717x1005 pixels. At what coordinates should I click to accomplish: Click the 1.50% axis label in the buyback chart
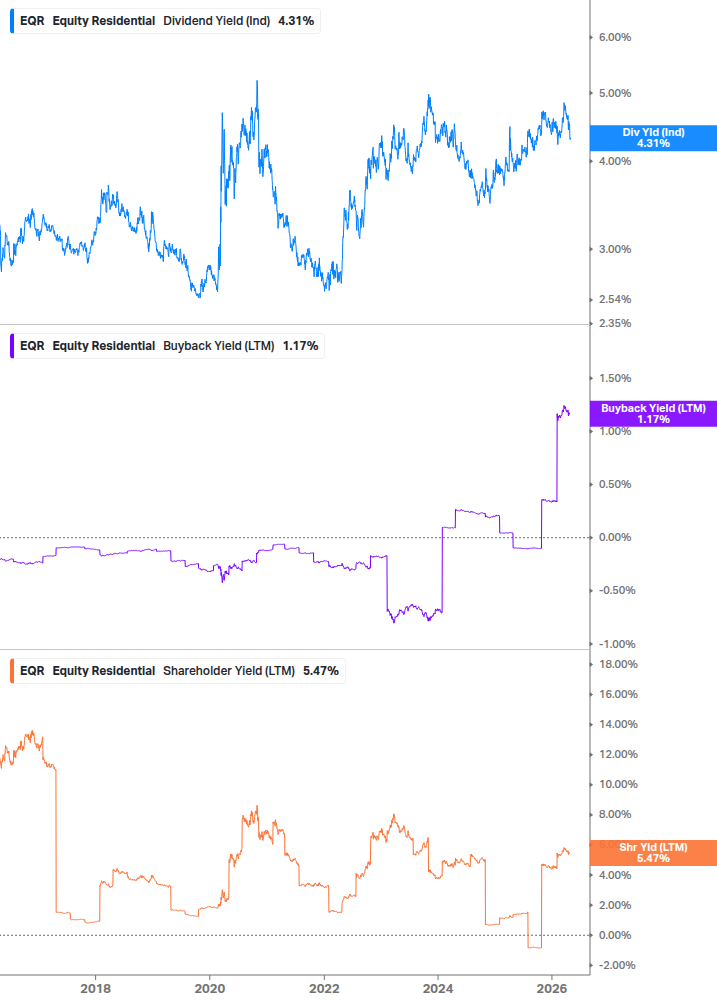[x=615, y=378]
